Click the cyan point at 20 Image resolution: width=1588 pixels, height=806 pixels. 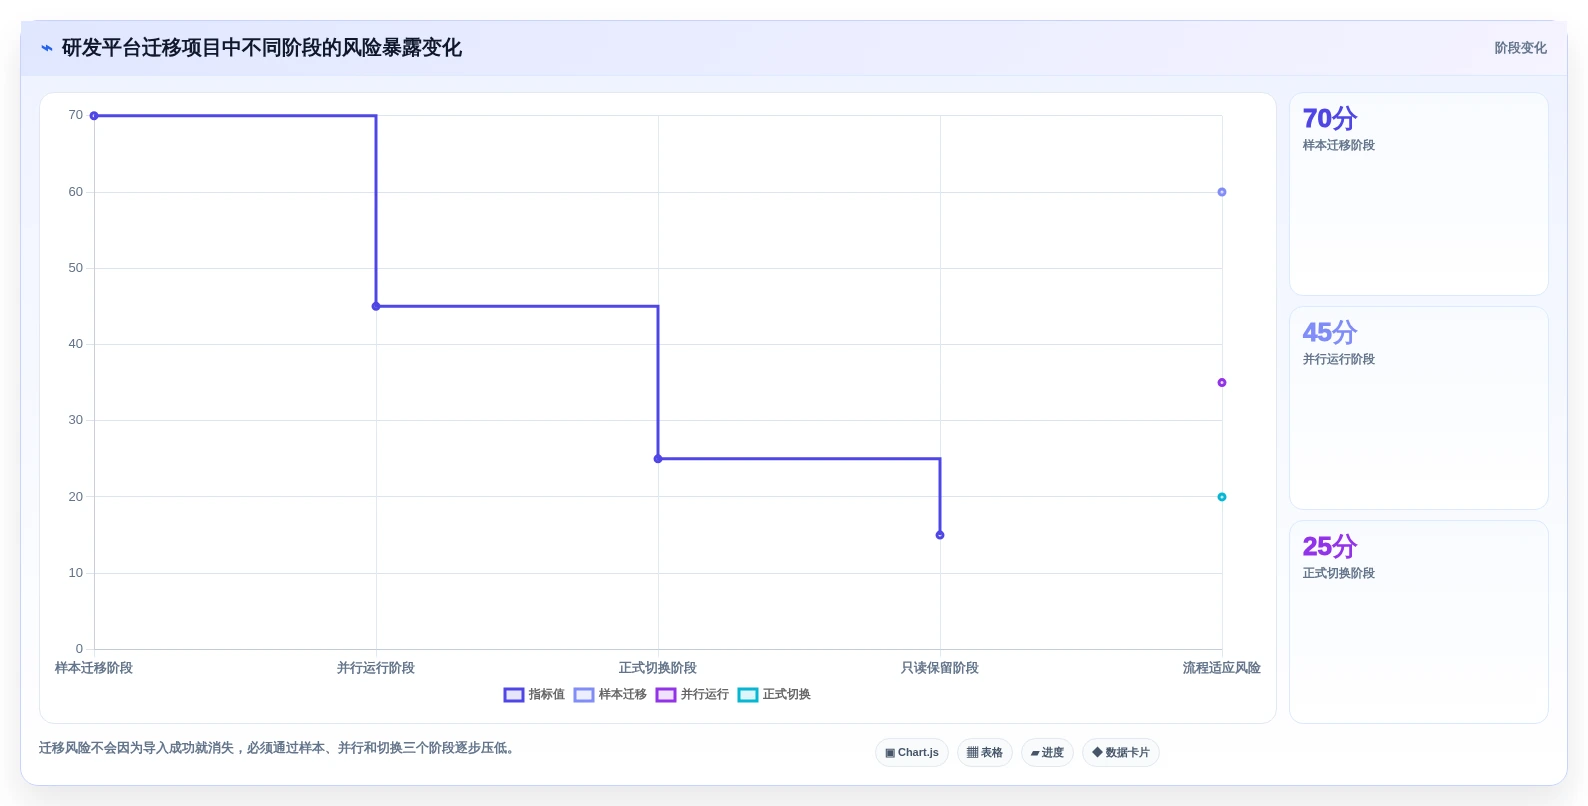[x=1222, y=497]
